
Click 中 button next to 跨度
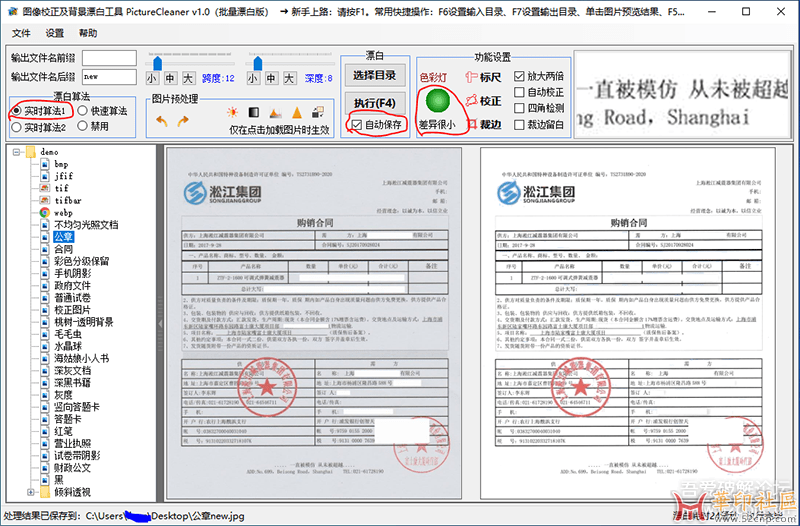point(170,78)
